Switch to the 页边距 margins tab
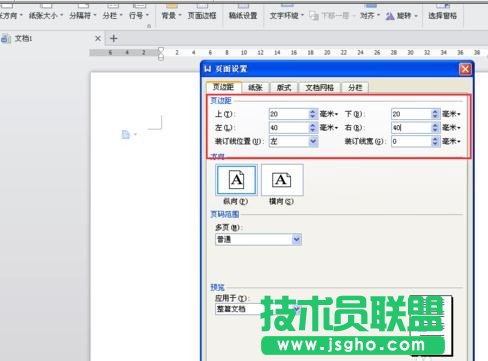 (x=223, y=87)
